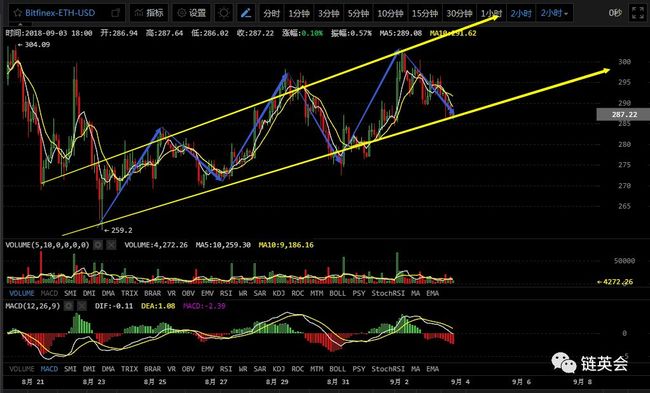Select VR in the indicator row above the MACD panel
The height and width of the screenshot is (393, 650).
(x=172, y=293)
